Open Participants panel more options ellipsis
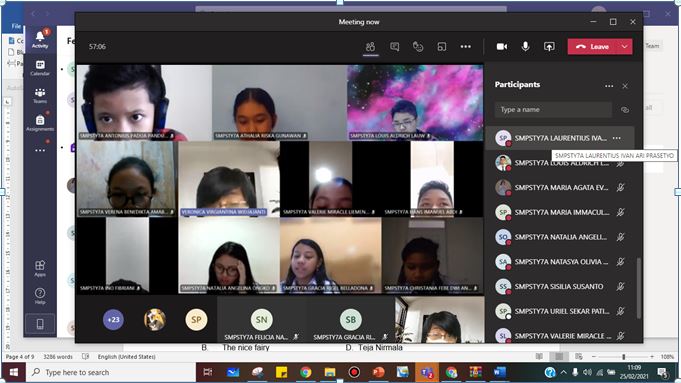Screen dimensions: 681x383 point(609,86)
